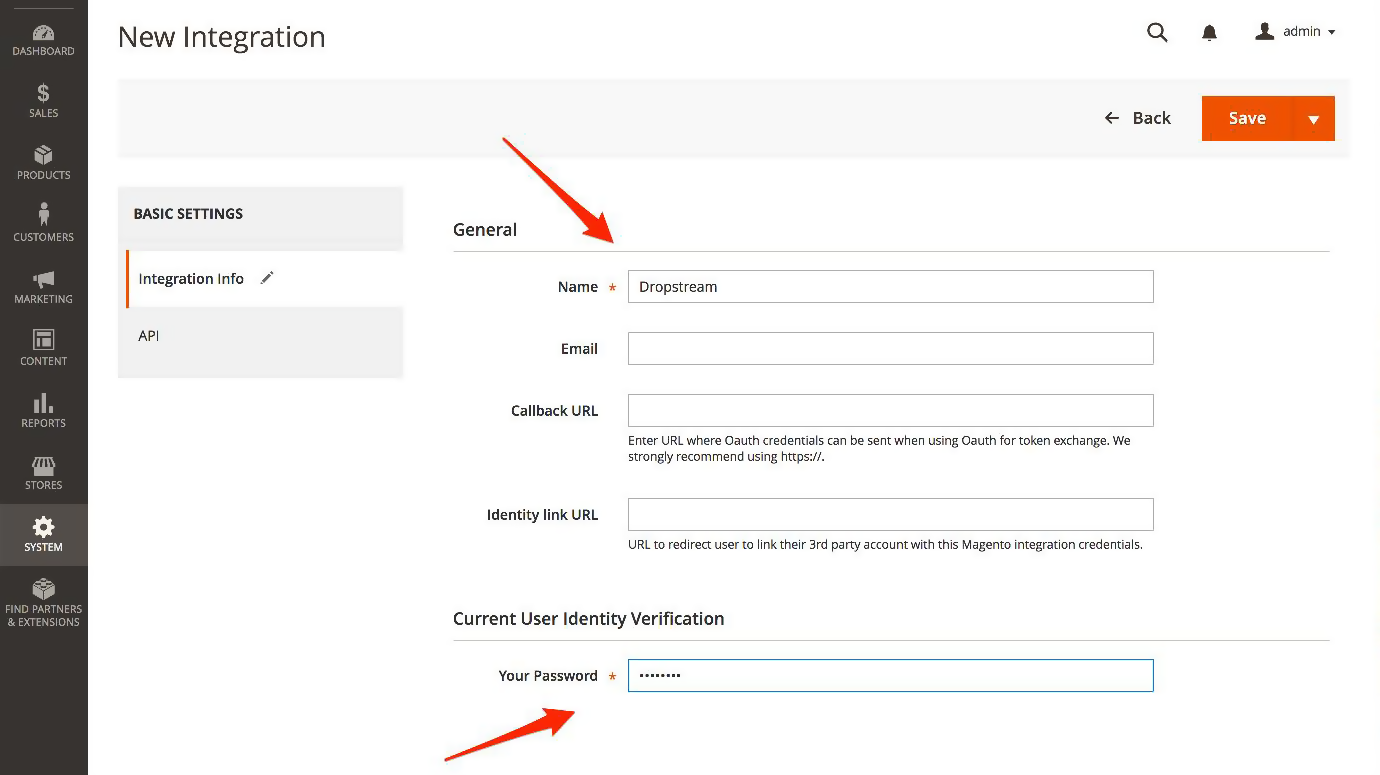Click the Name label

click(x=577, y=287)
